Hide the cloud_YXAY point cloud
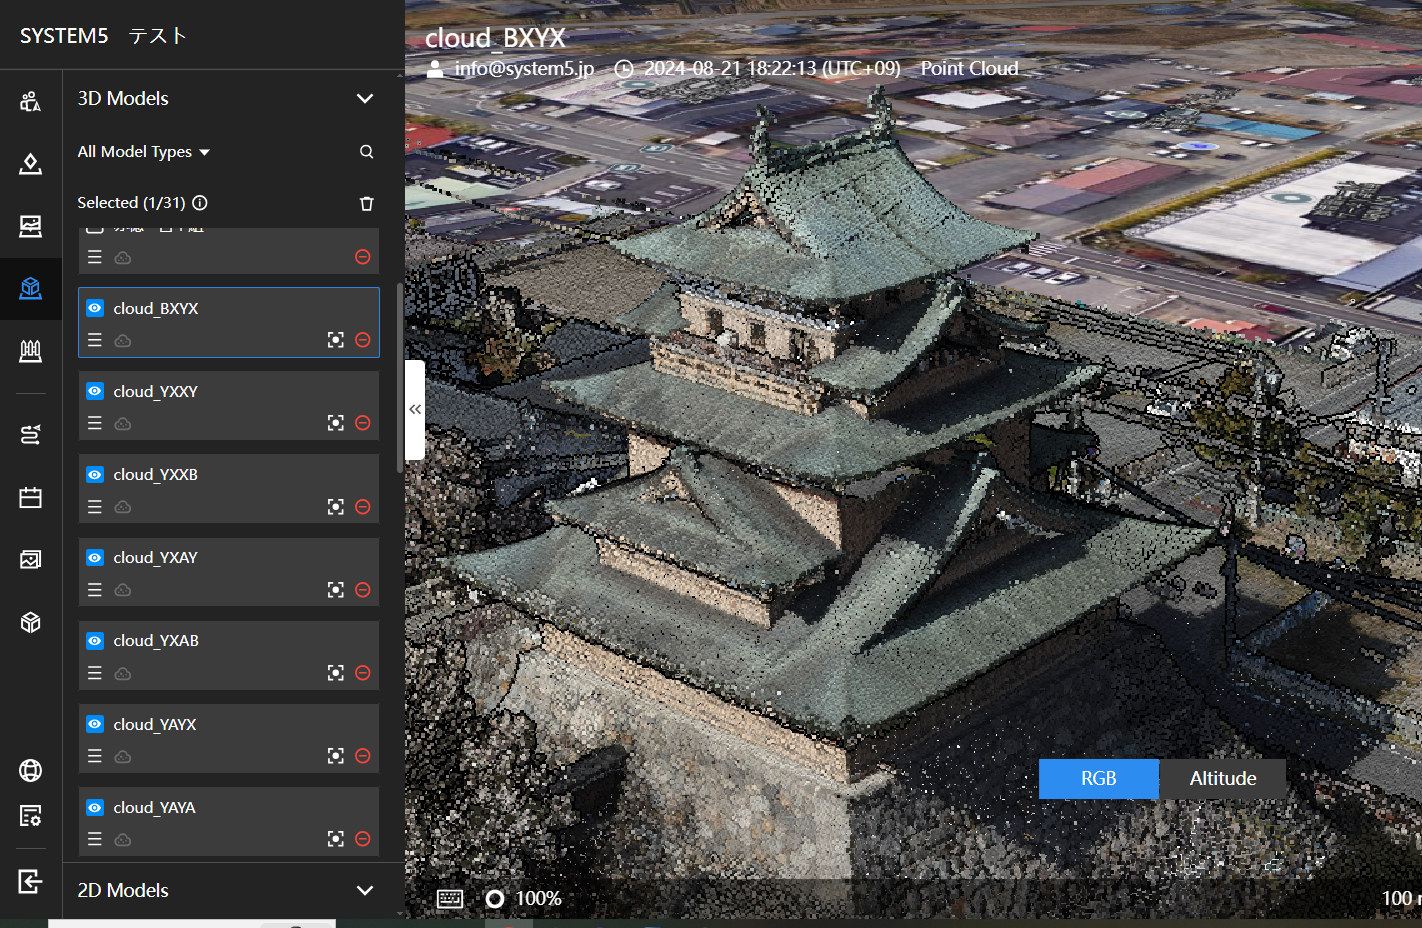Viewport: 1422px width, 928px height. pos(95,557)
